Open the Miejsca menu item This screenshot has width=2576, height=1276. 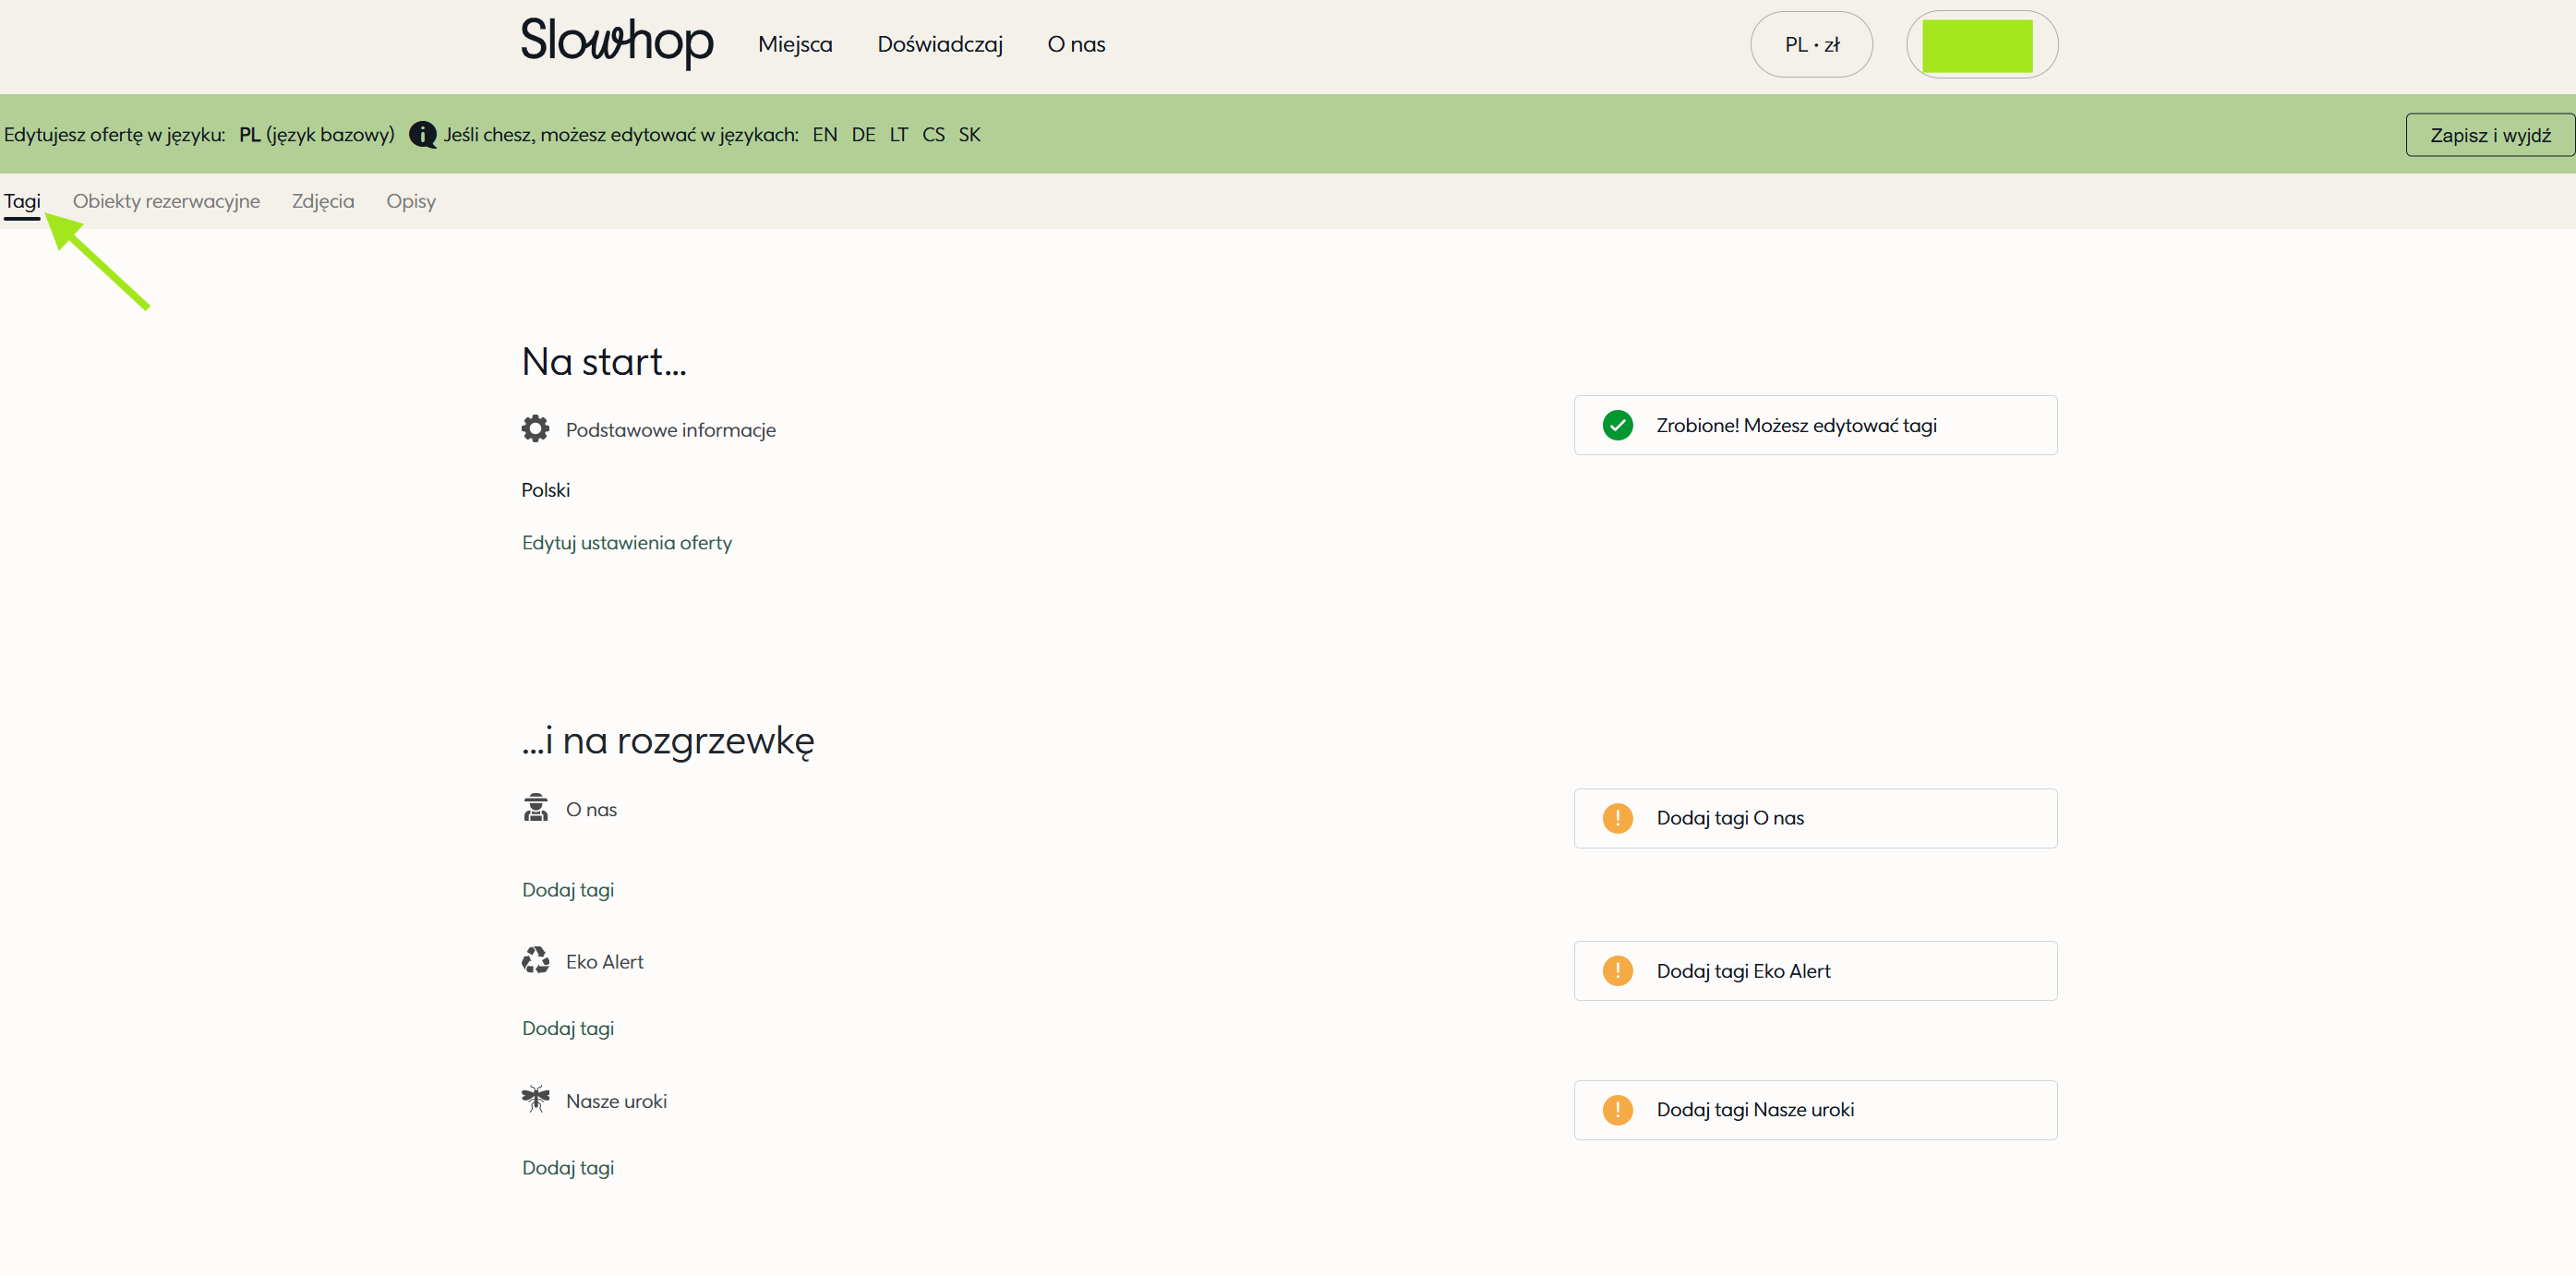[795, 45]
